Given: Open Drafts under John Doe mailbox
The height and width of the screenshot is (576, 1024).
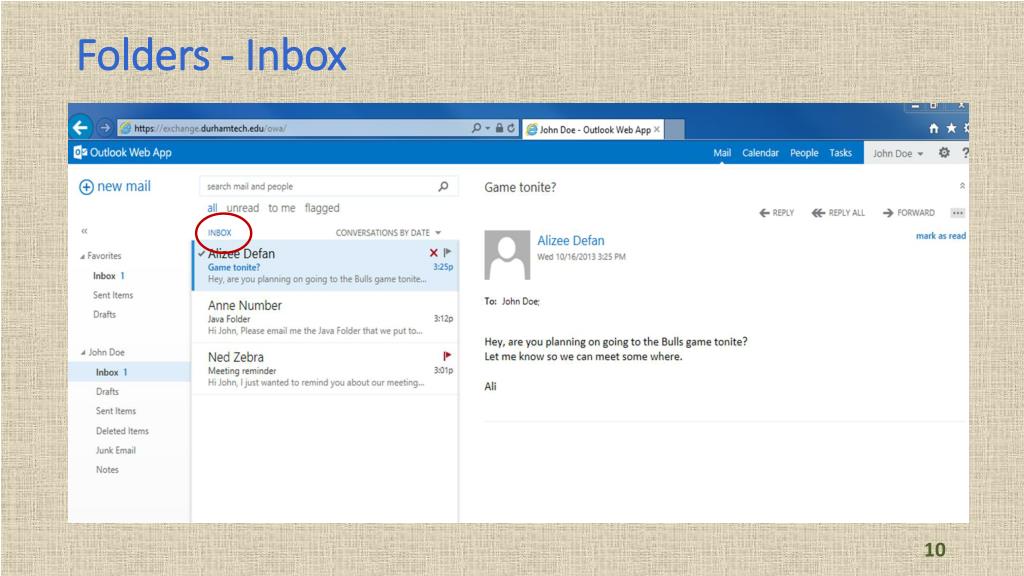Looking at the screenshot, I should pos(107,391).
